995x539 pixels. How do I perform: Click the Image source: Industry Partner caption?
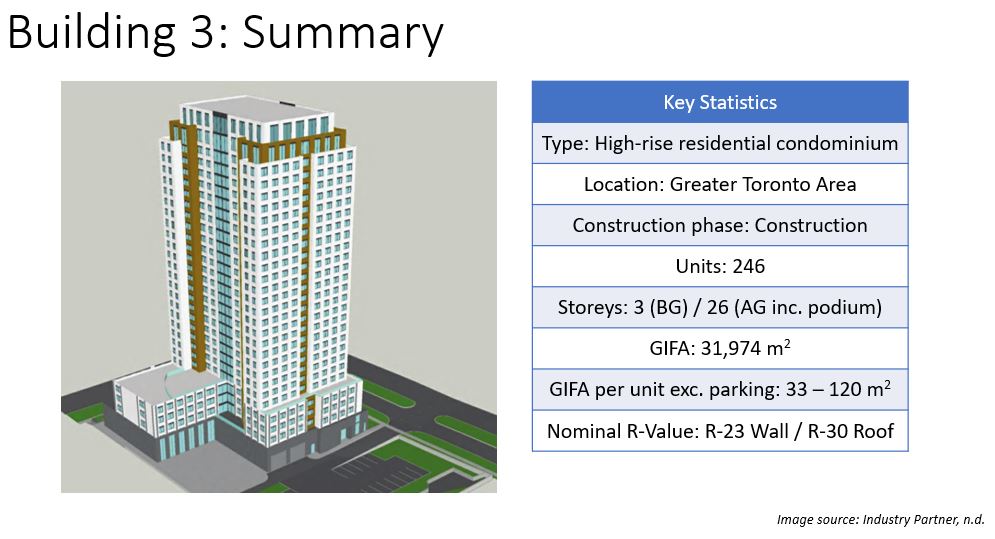click(880, 519)
